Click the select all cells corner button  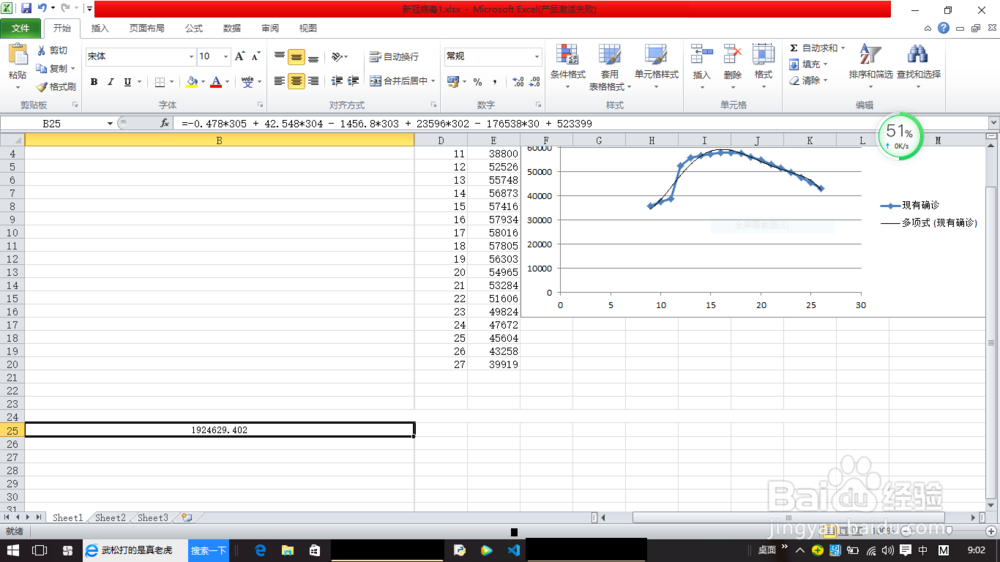click(12, 140)
